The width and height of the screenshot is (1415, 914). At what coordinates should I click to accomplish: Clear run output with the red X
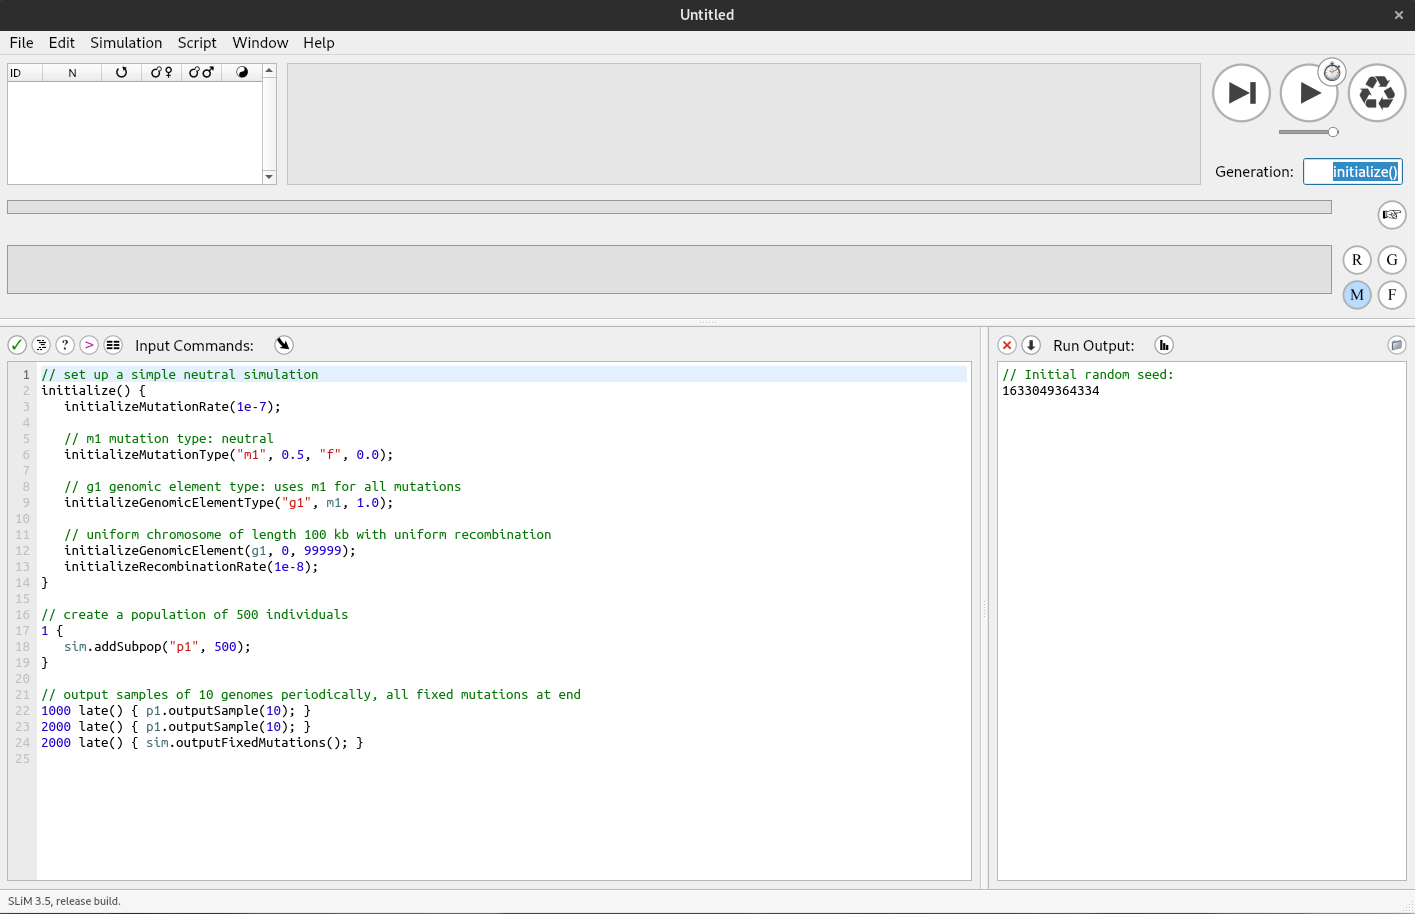tap(1007, 345)
